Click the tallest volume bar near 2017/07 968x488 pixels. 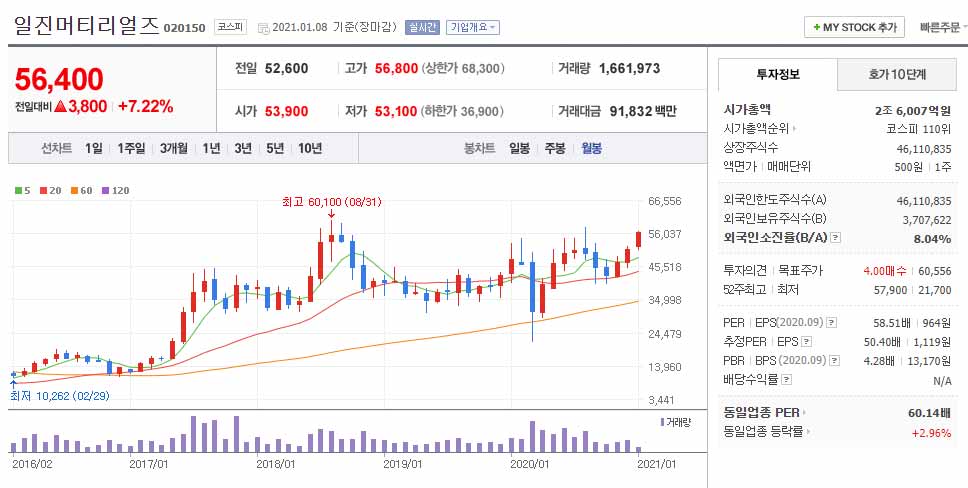(x=193, y=434)
